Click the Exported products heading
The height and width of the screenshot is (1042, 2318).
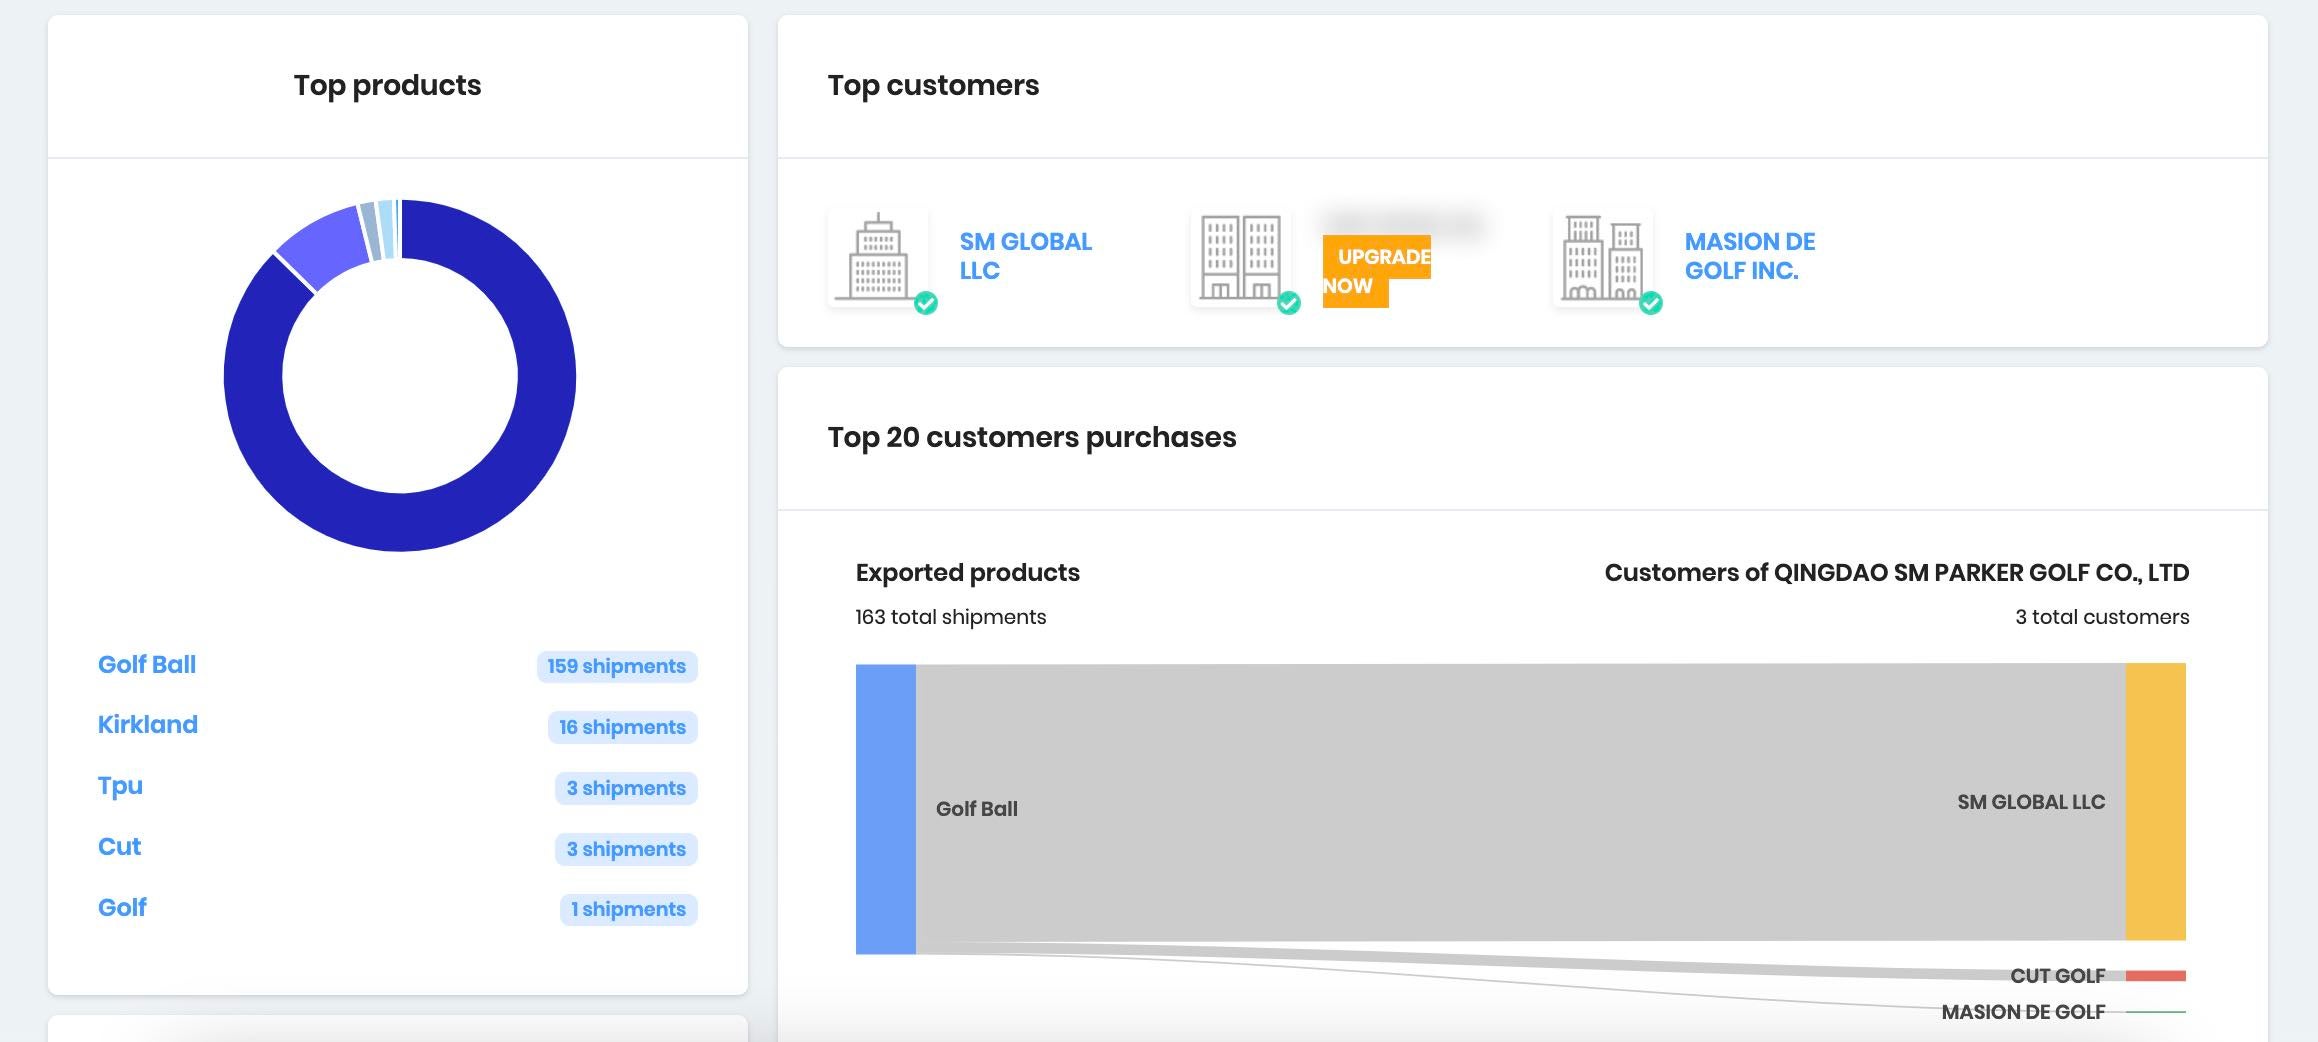(x=967, y=573)
